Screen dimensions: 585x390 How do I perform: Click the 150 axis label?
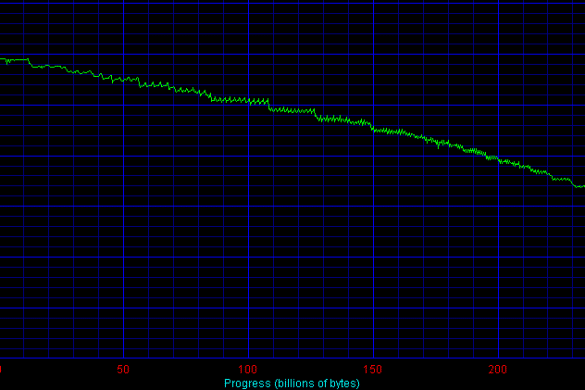point(373,369)
